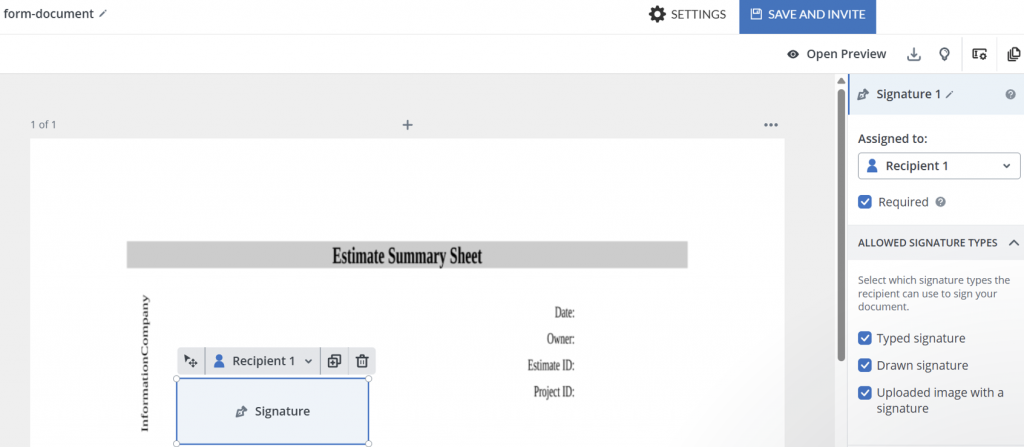
Task: Click the 1 of 1 page indicator
Action: [43, 124]
